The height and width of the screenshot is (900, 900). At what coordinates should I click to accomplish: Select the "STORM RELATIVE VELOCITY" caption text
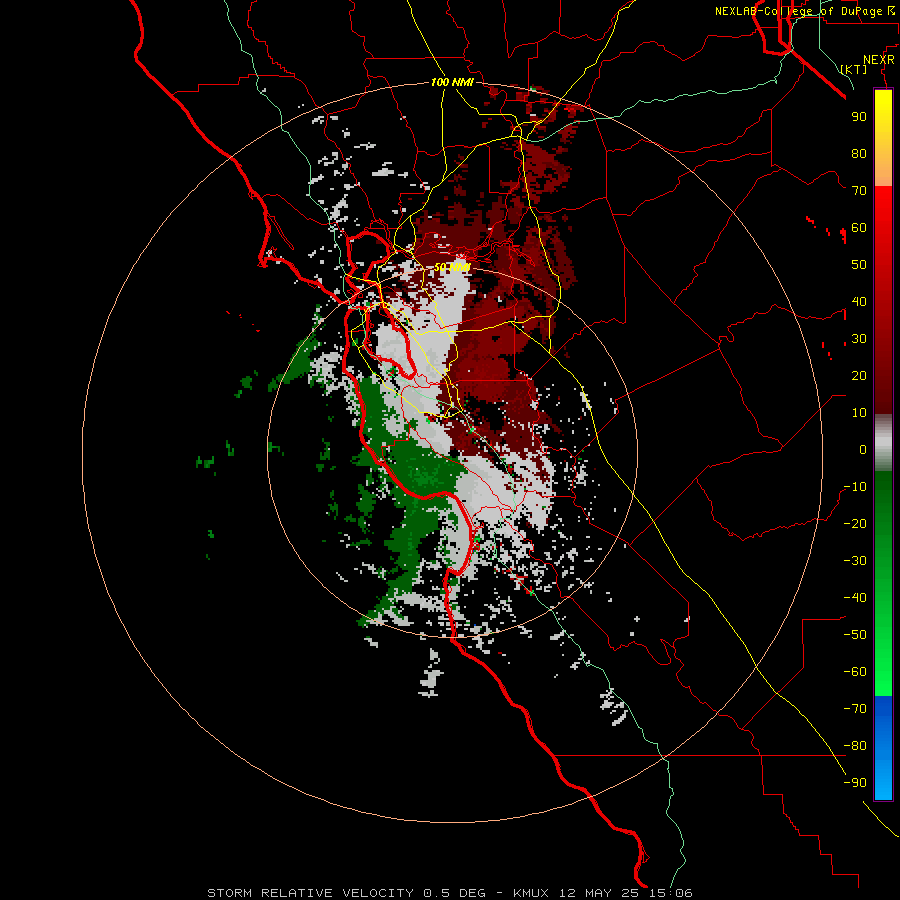(310, 893)
